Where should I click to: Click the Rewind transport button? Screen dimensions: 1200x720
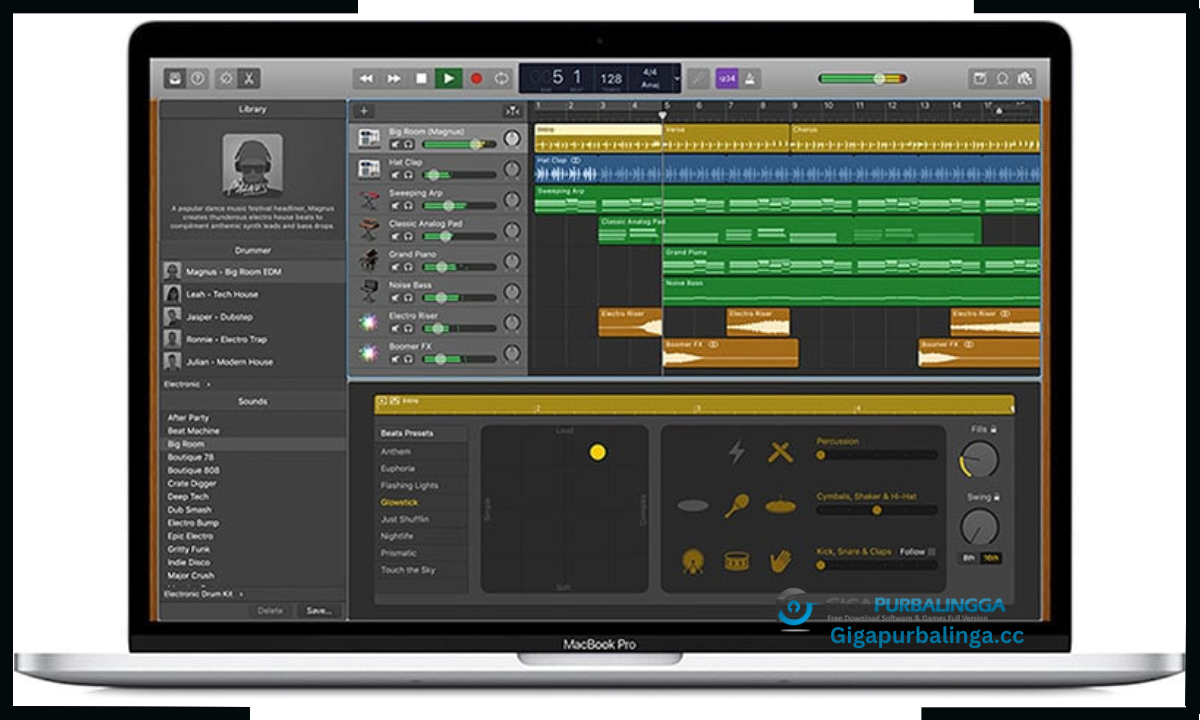367,78
